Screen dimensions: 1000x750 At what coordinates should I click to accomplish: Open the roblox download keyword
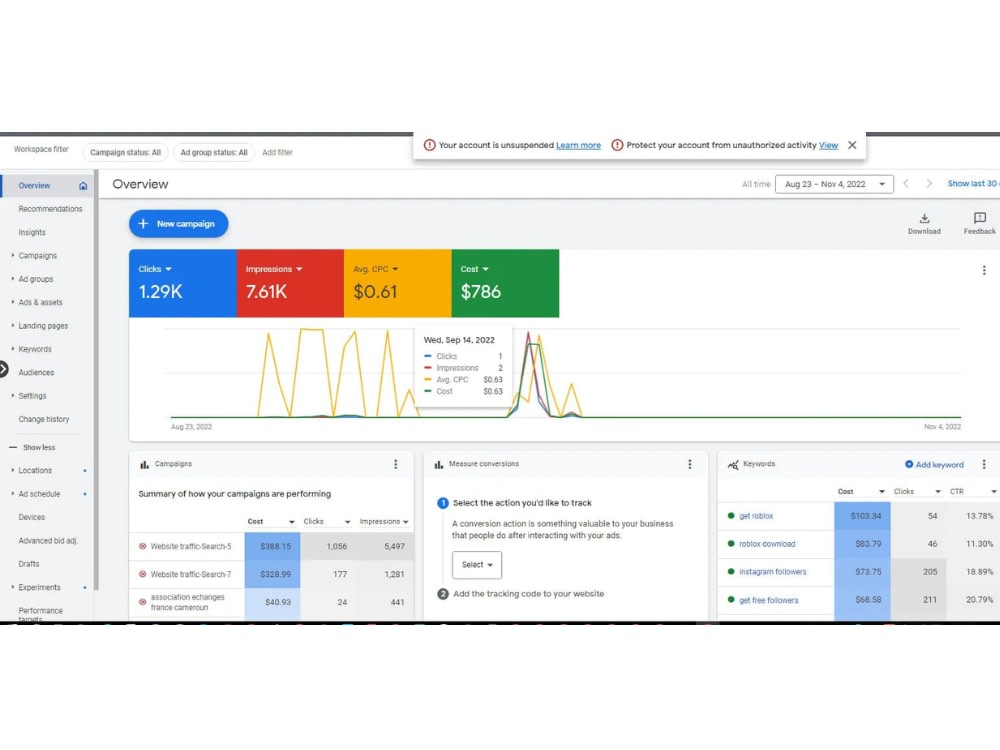tap(767, 544)
